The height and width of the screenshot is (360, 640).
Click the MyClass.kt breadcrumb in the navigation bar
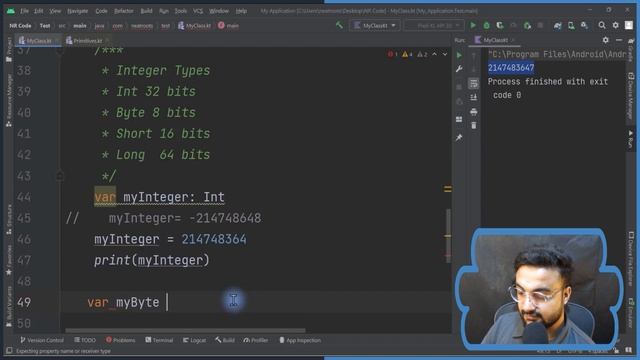tap(194, 26)
